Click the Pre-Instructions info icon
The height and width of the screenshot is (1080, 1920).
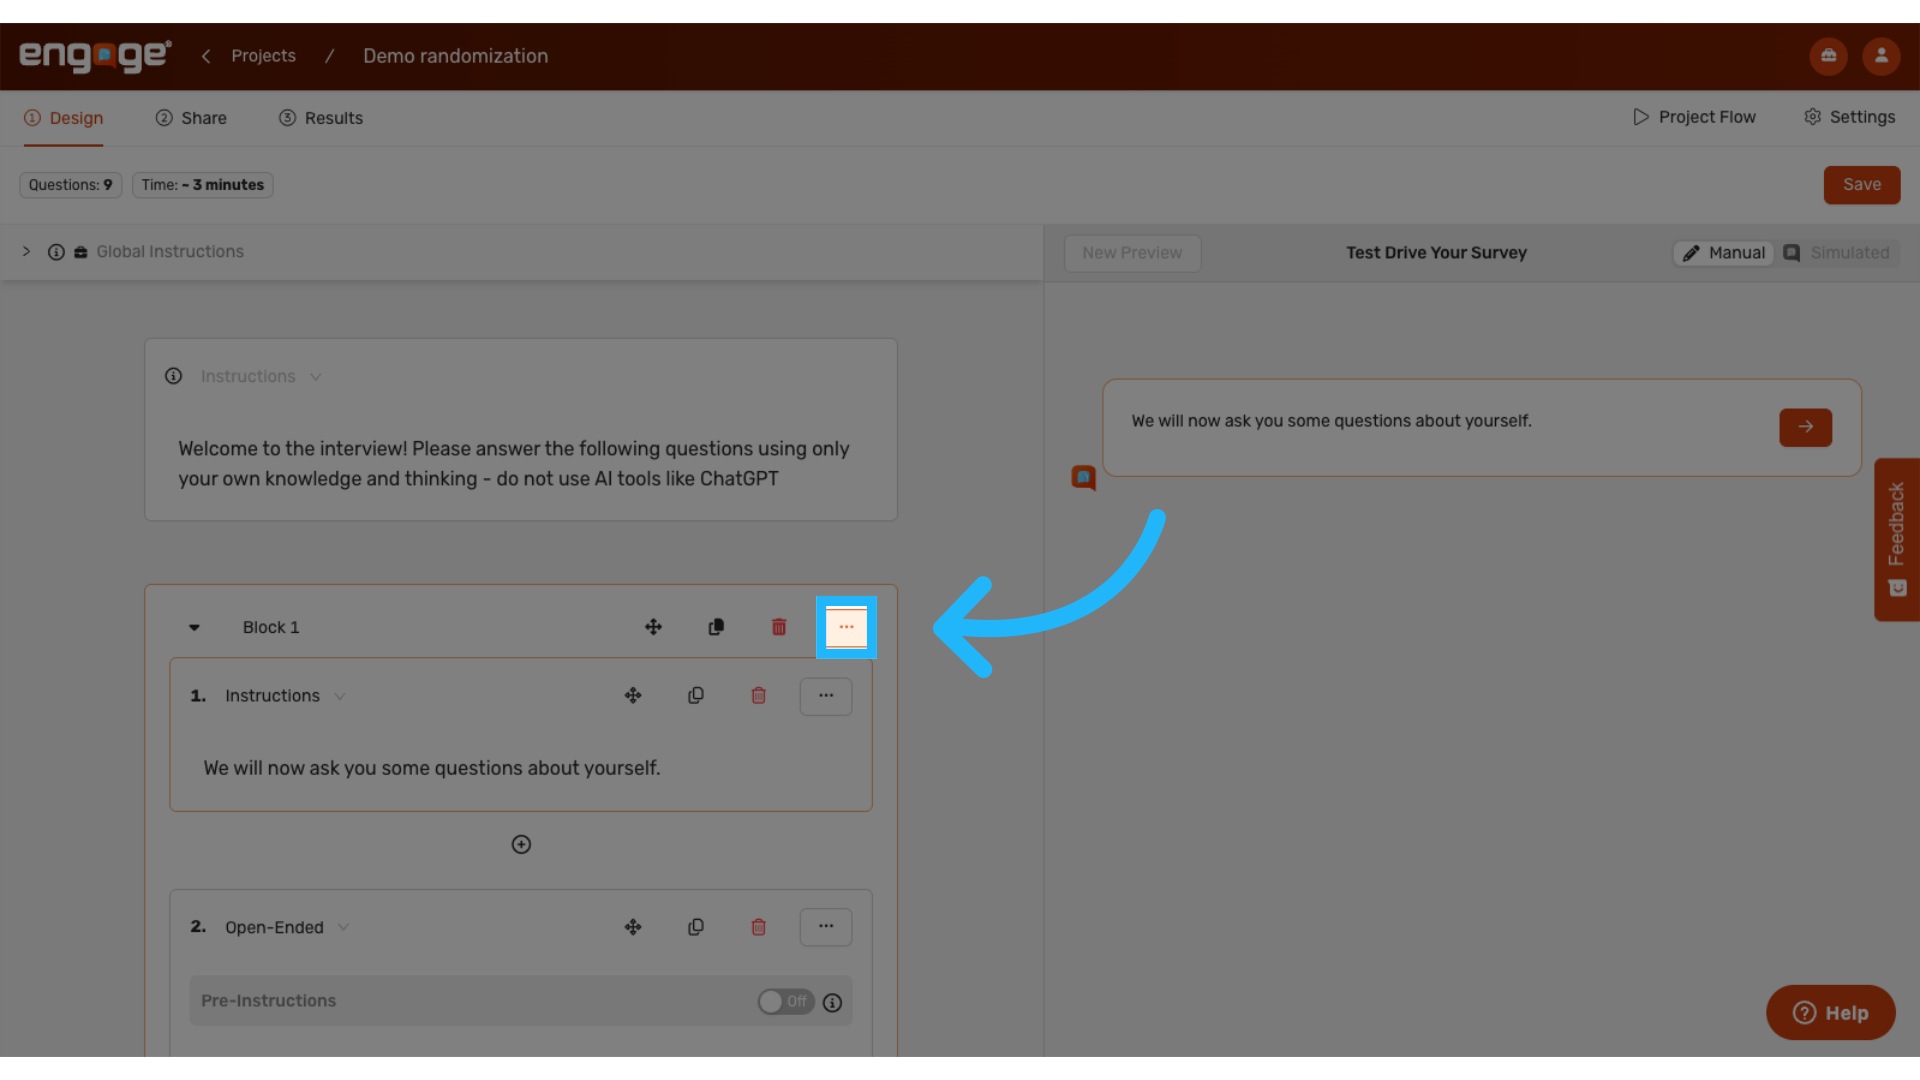click(x=832, y=1003)
